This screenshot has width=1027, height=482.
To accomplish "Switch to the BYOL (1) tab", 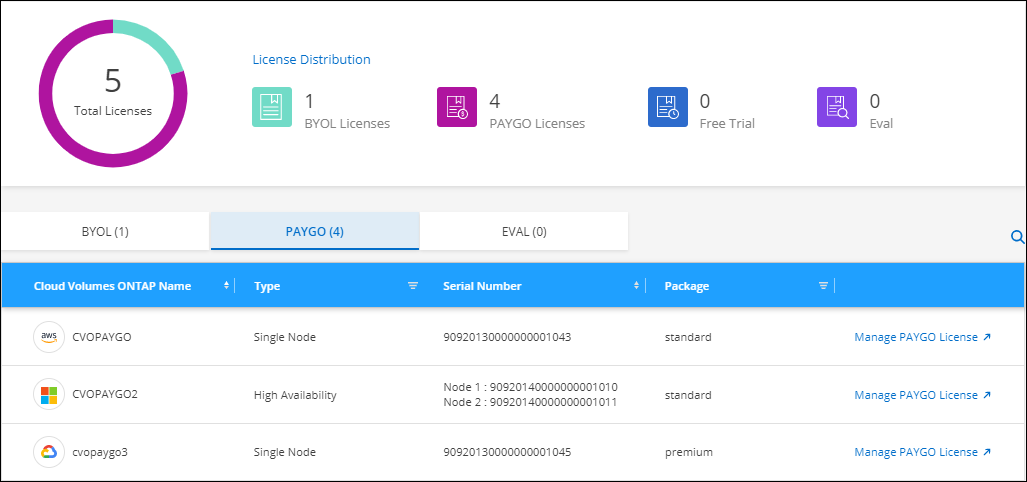I will coord(105,232).
